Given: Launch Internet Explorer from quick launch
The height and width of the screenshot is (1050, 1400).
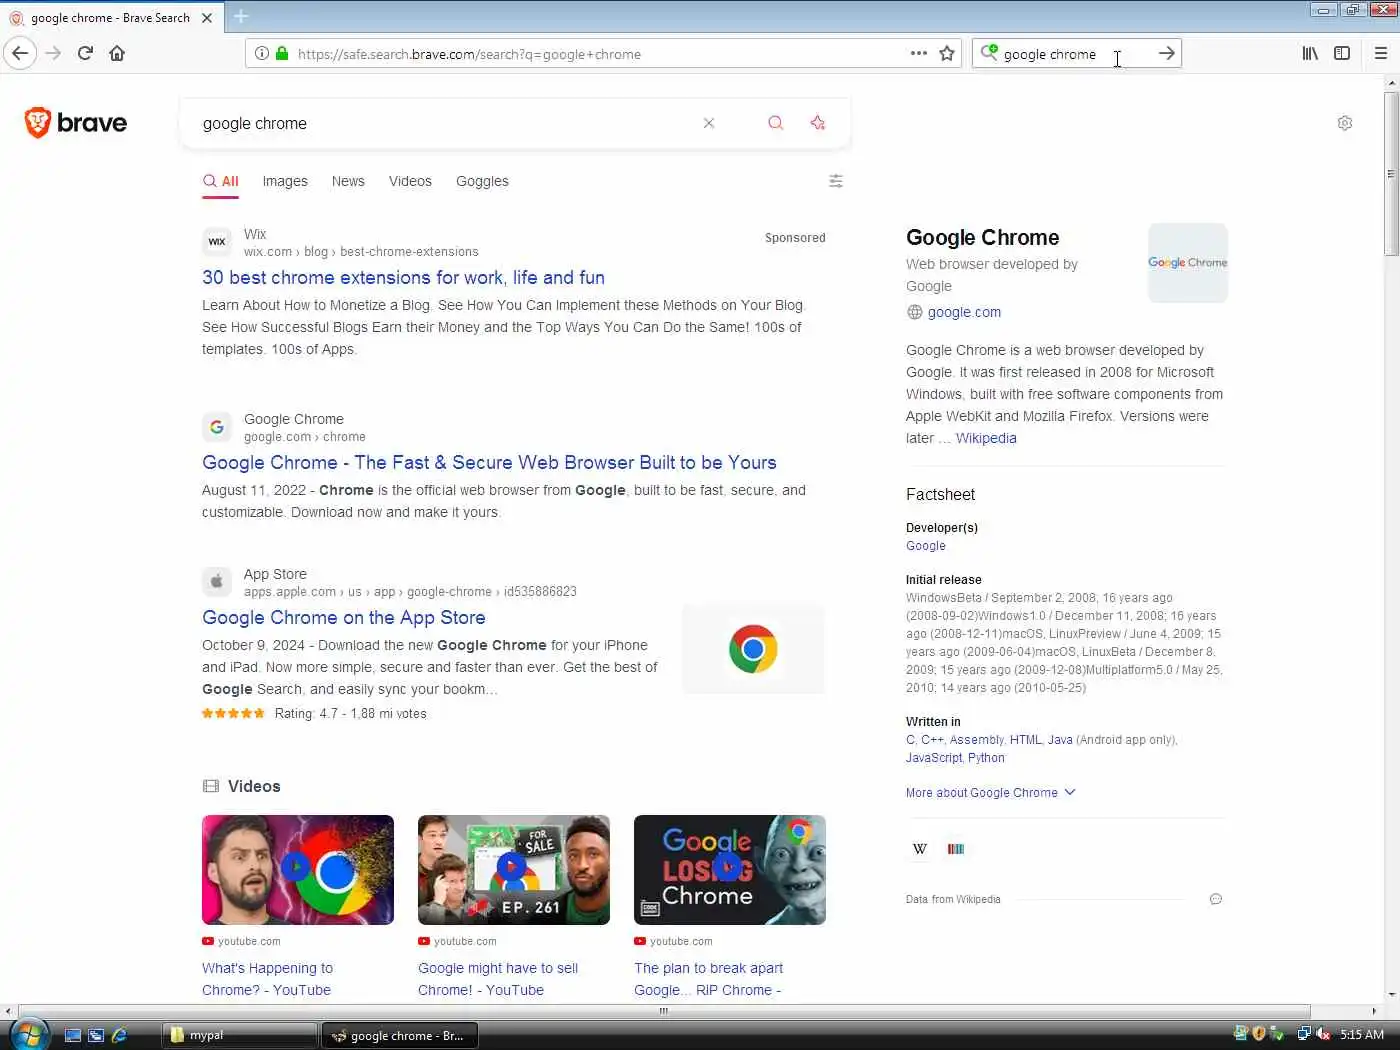Looking at the screenshot, I should 119,1035.
